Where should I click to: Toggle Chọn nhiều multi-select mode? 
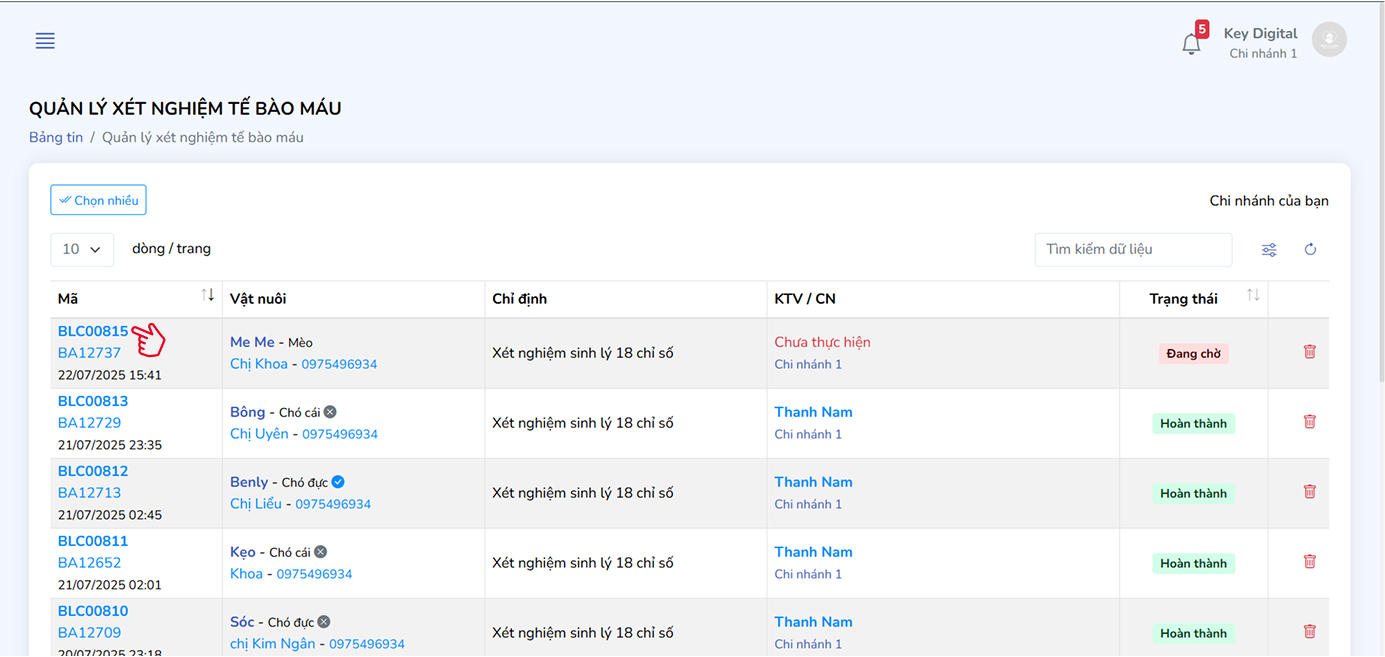coord(98,200)
